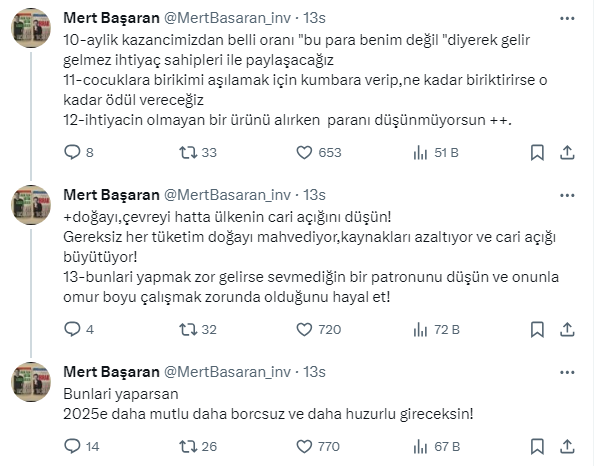Reply to the tweet with 4 replies
This screenshot has width=613, height=466.
tap(71, 328)
